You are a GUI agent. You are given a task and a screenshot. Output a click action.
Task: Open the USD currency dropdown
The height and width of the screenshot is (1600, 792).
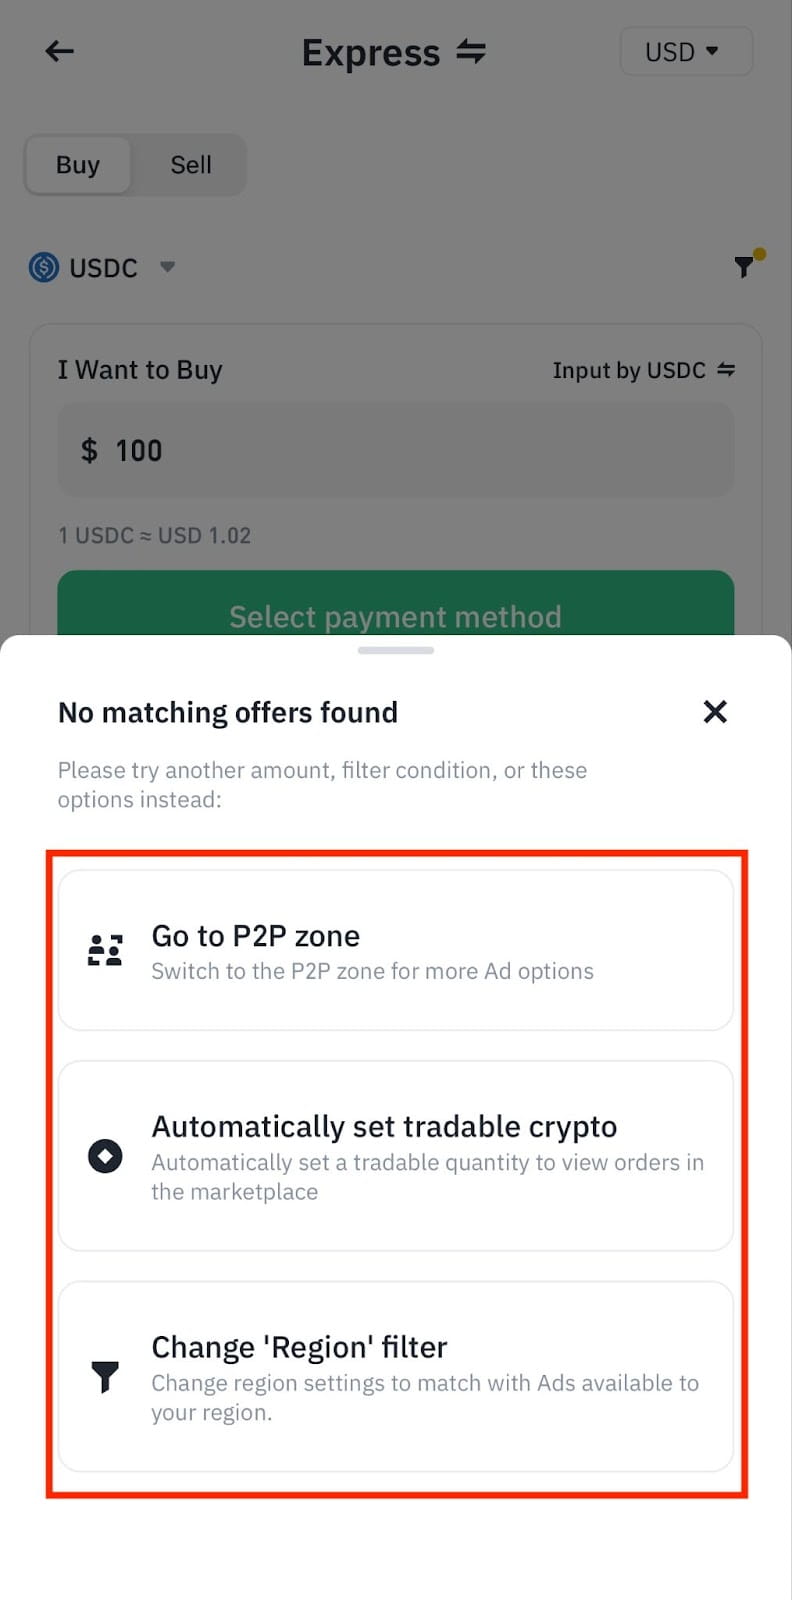tap(685, 52)
